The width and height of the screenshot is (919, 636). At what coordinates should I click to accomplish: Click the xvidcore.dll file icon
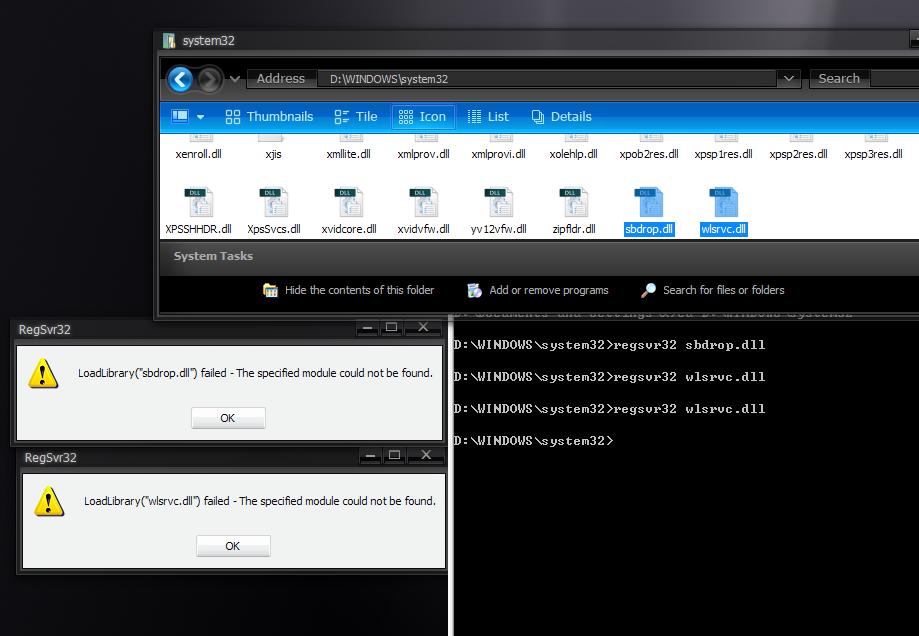click(x=348, y=204)
